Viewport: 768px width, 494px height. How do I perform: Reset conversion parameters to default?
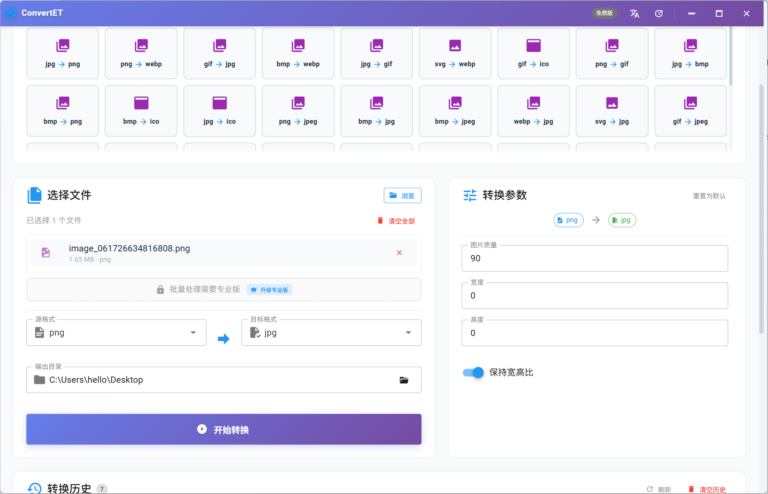click(709, 196)
